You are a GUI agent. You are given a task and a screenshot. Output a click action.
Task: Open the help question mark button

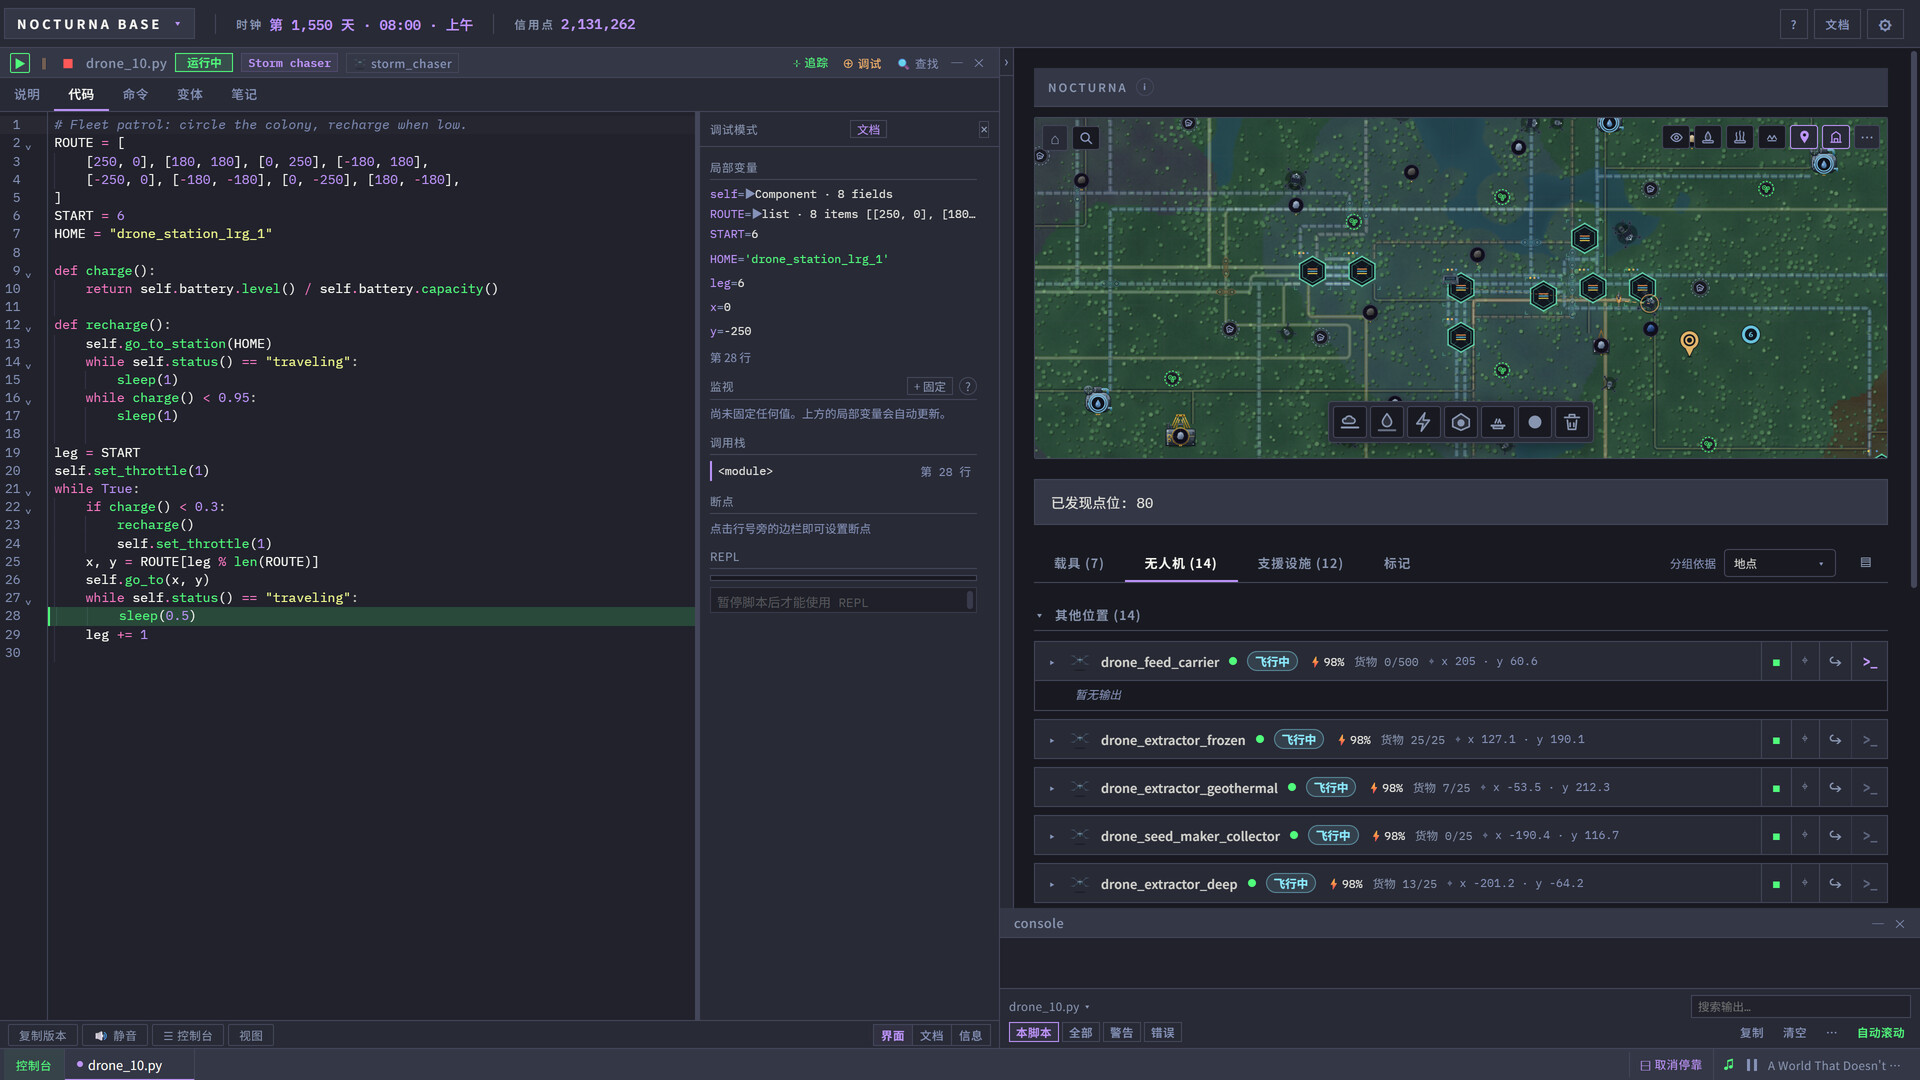pos(1793,25)
